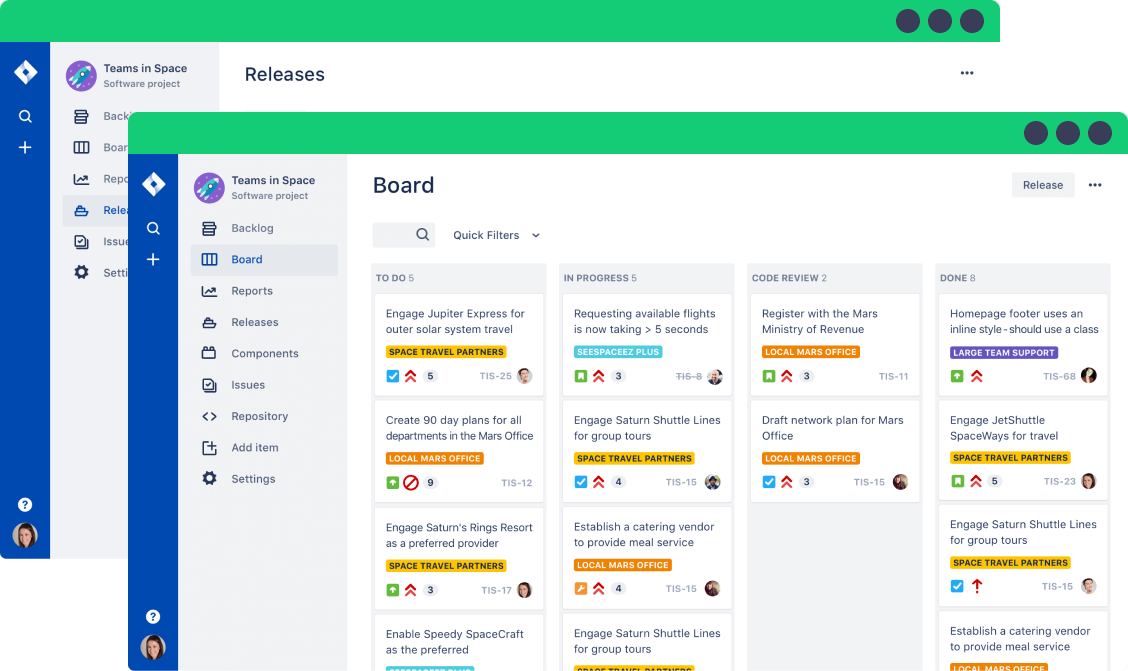Open card 'Enable Speedy SpaceCraft as the preferred'
1128x671 pixels.
[x=459, y=643]
